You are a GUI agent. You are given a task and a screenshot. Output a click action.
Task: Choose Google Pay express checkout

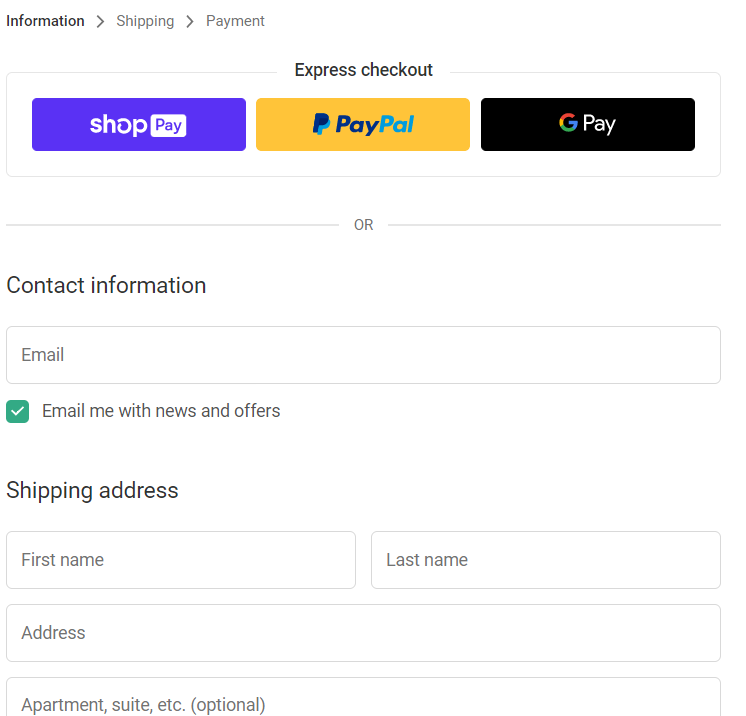(588, 125)
